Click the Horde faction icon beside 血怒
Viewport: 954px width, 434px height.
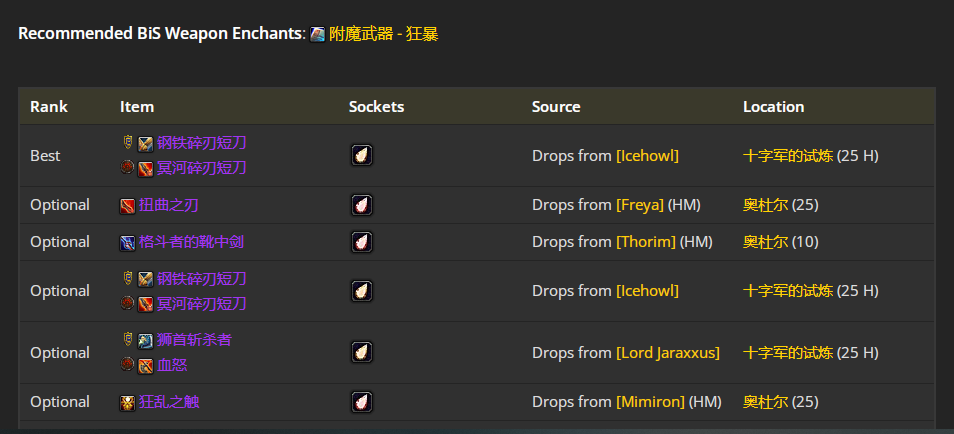tap(127, 365)
